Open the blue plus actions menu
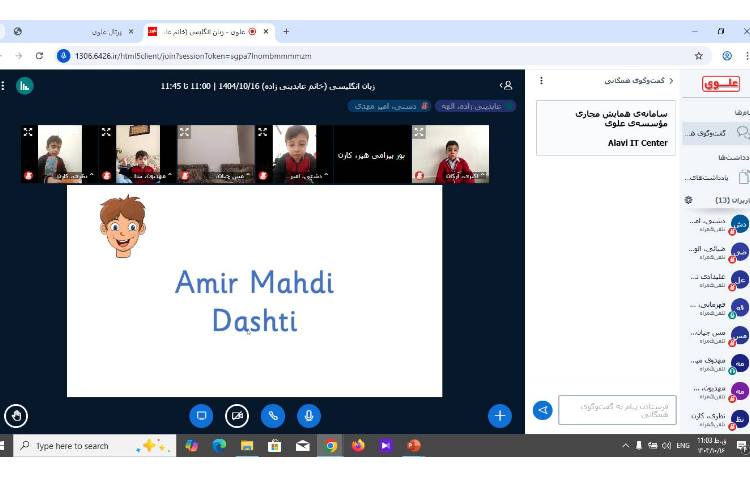Screen dimensions: 750x480 click(x=499, y=414)
